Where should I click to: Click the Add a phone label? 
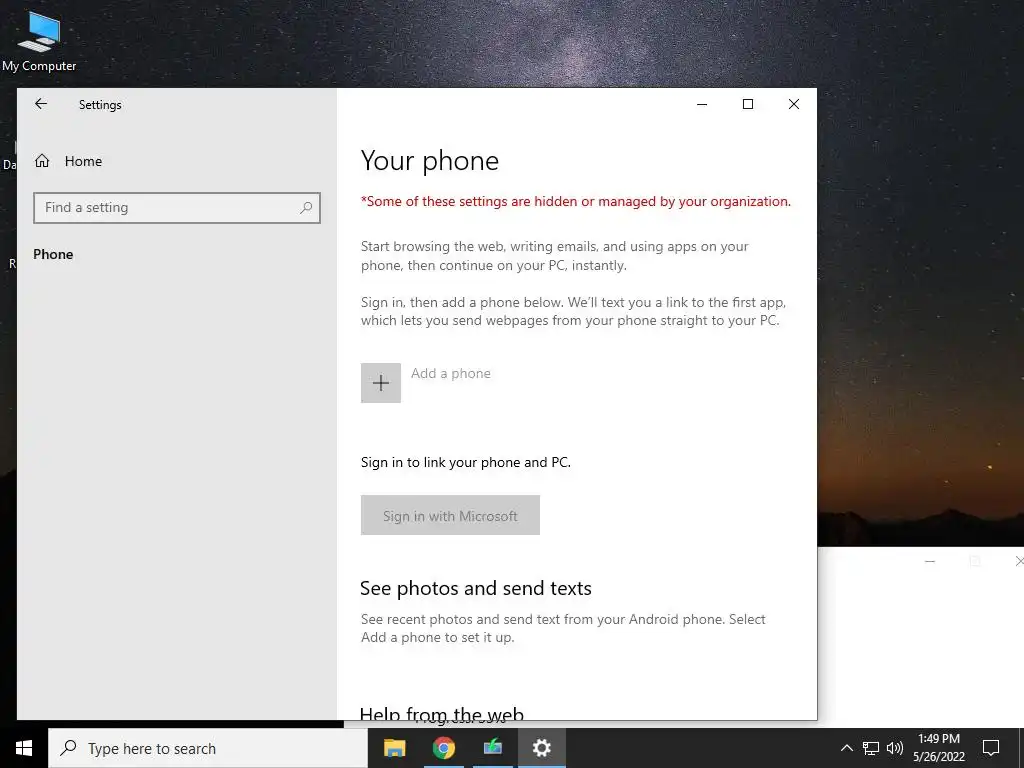pos(451,374)
